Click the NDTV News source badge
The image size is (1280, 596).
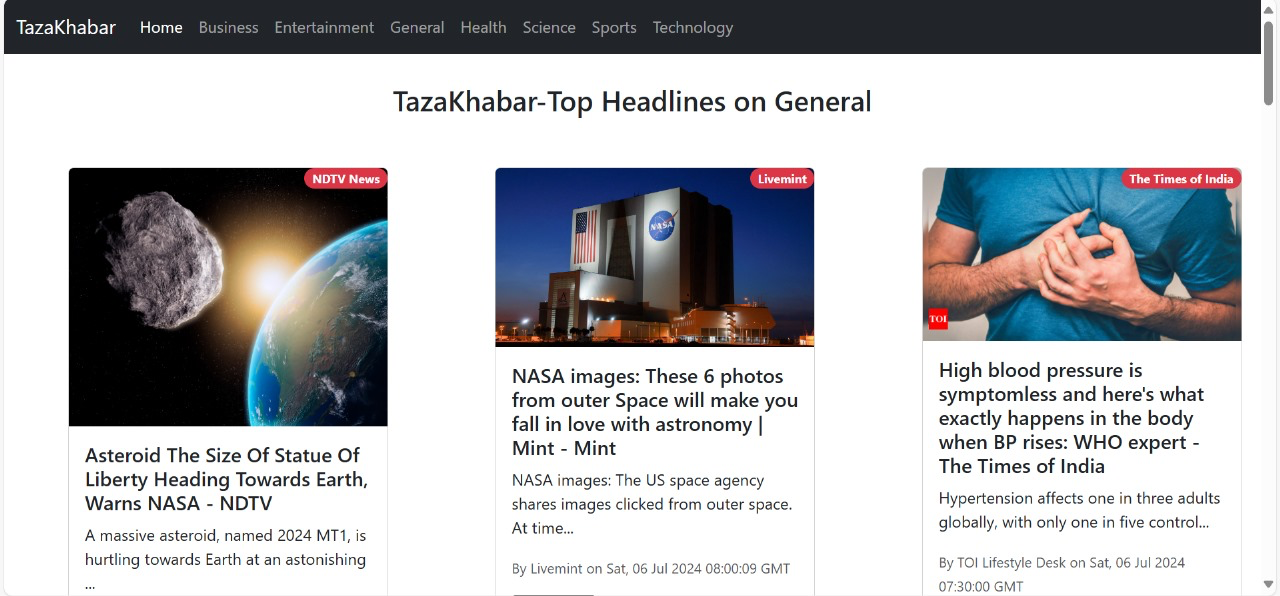pyautogui.click(x=346, y=179)
